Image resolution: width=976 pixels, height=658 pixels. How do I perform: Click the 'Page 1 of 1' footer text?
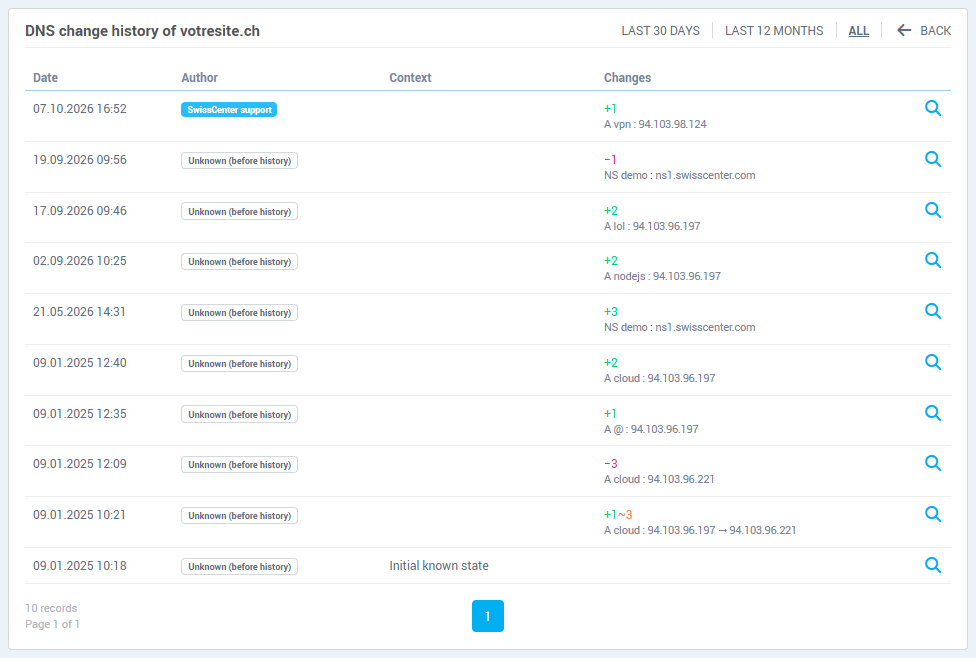click(x=52, y=624)
